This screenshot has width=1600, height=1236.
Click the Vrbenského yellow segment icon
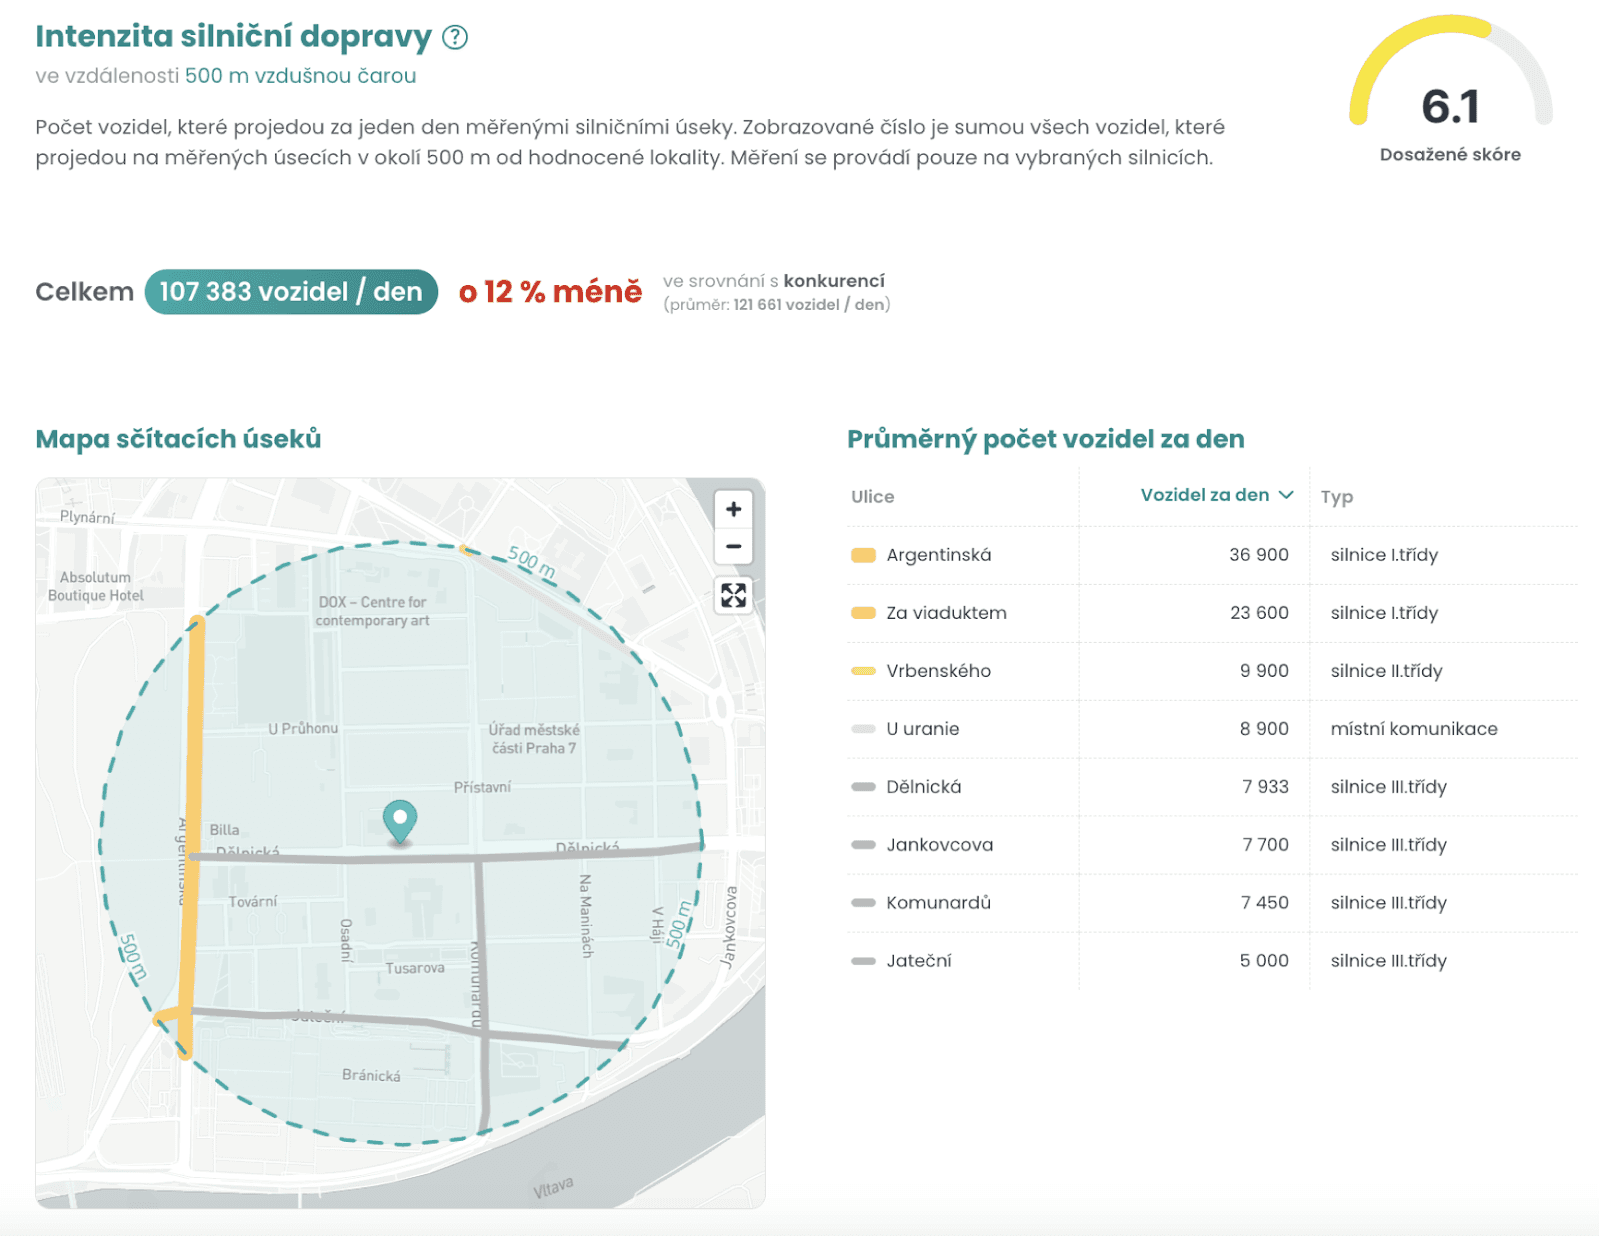[862, 669]
